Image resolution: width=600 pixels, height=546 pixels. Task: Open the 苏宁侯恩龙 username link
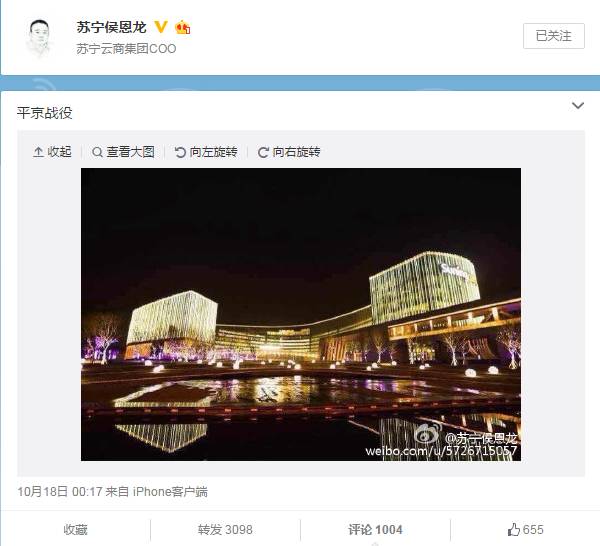click(x=111, y=27)
